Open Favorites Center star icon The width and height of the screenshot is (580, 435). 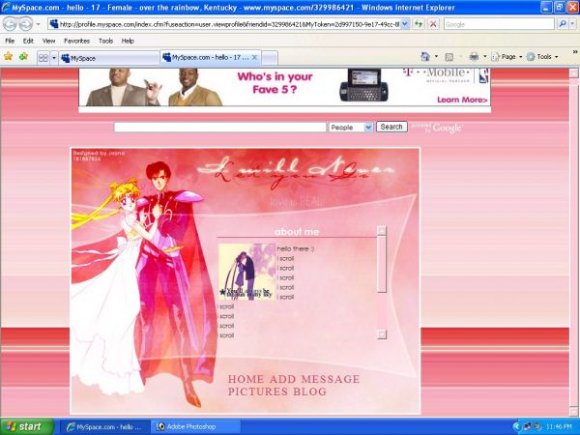[8, 57]
